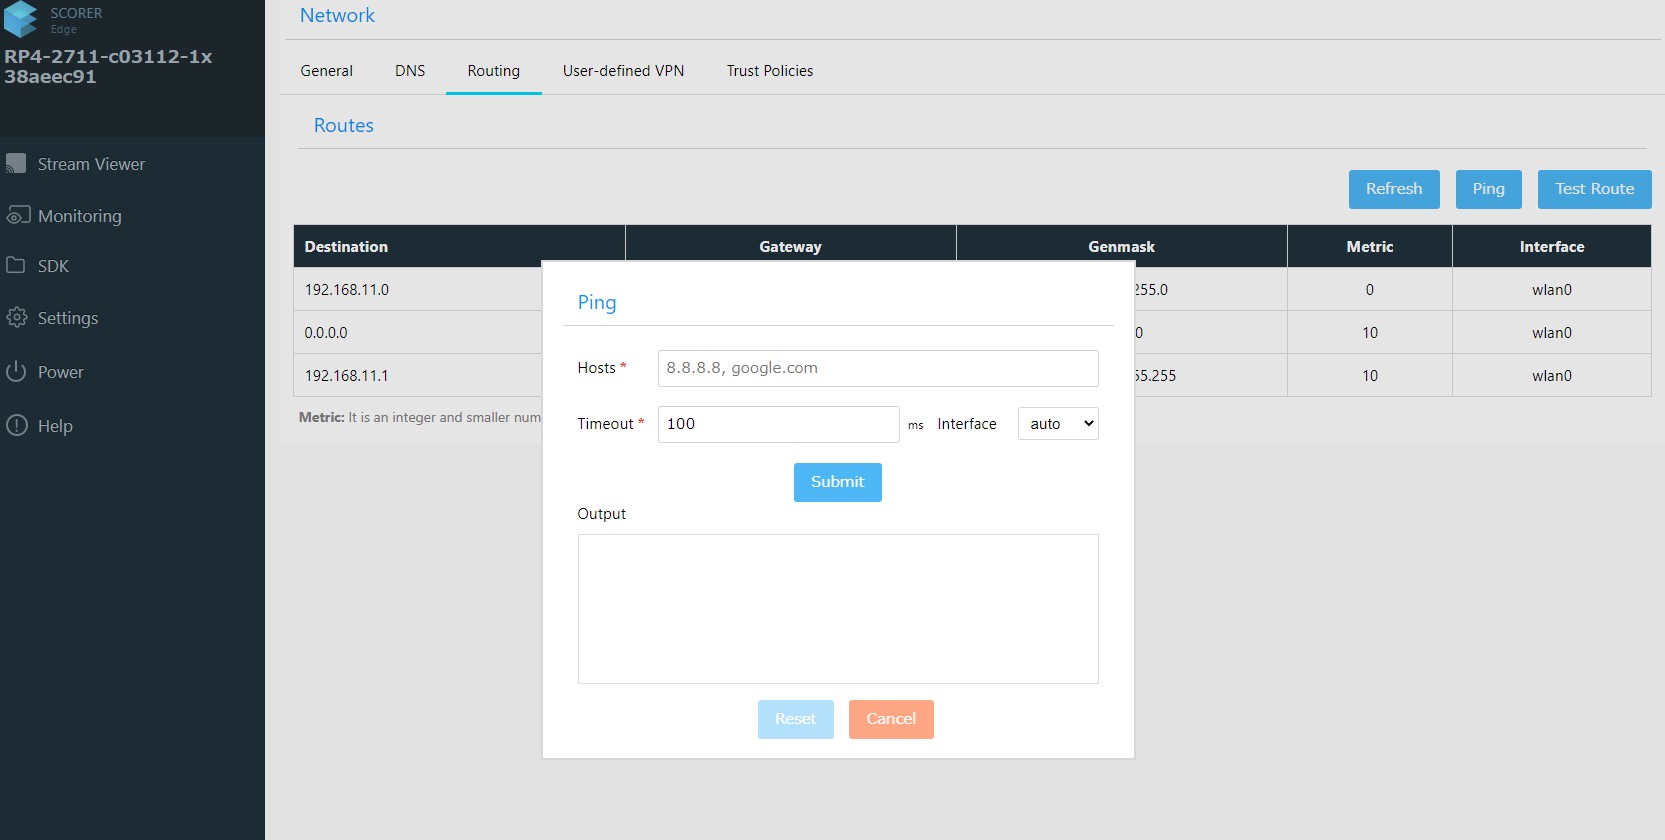Focus the Hosts input field
The image size is (1665, 840).
pos(877,368)
